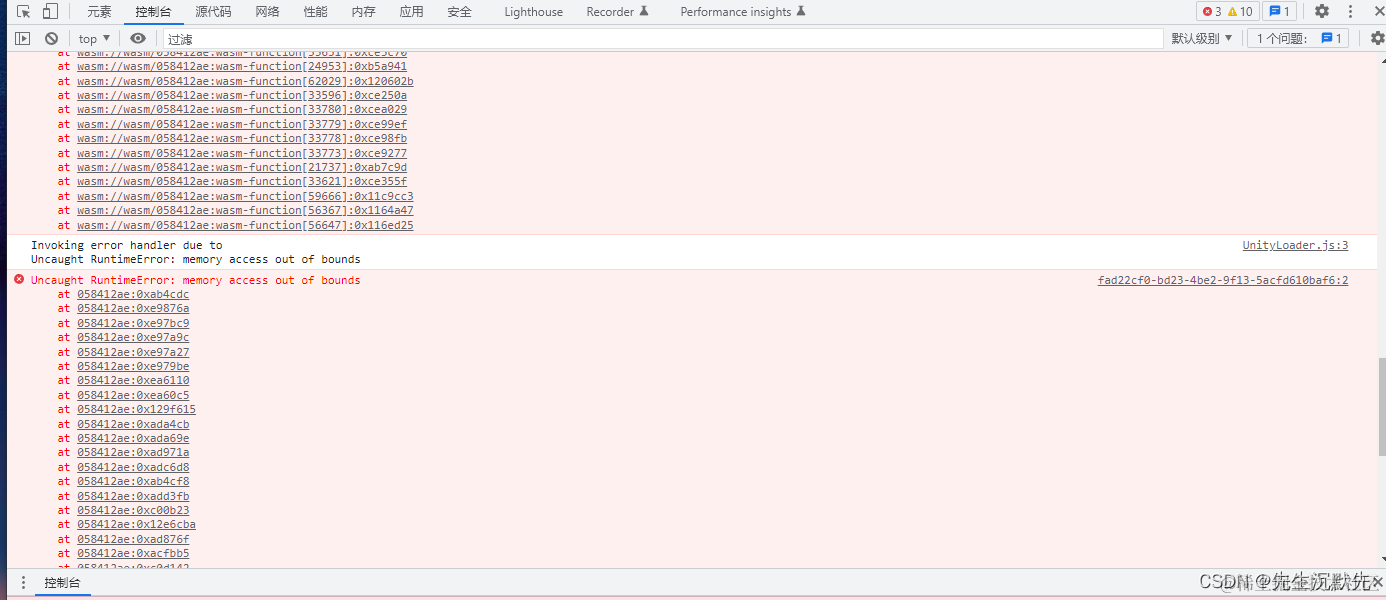Toggle the console sidebar panel icon
The height and width of the screenshot is (600, 1386).
[x=22, y=38]
